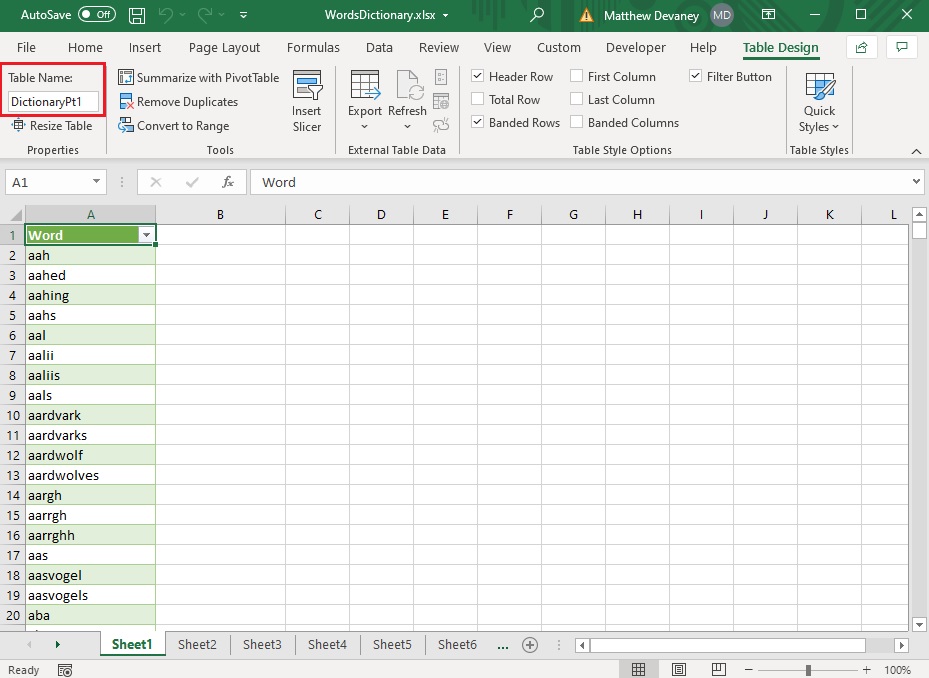Click the Save icon in the title bar
Screen dimensions: 929x678
(x=137, y=15)
